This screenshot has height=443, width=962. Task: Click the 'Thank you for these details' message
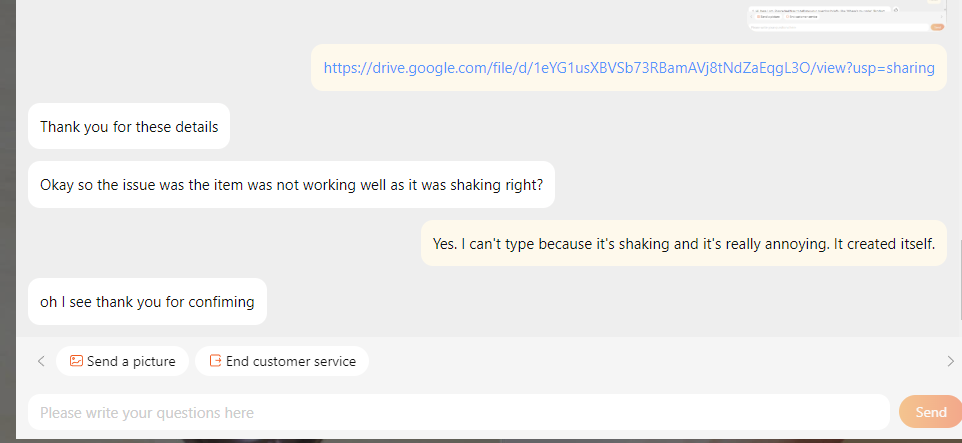point(129,127)
